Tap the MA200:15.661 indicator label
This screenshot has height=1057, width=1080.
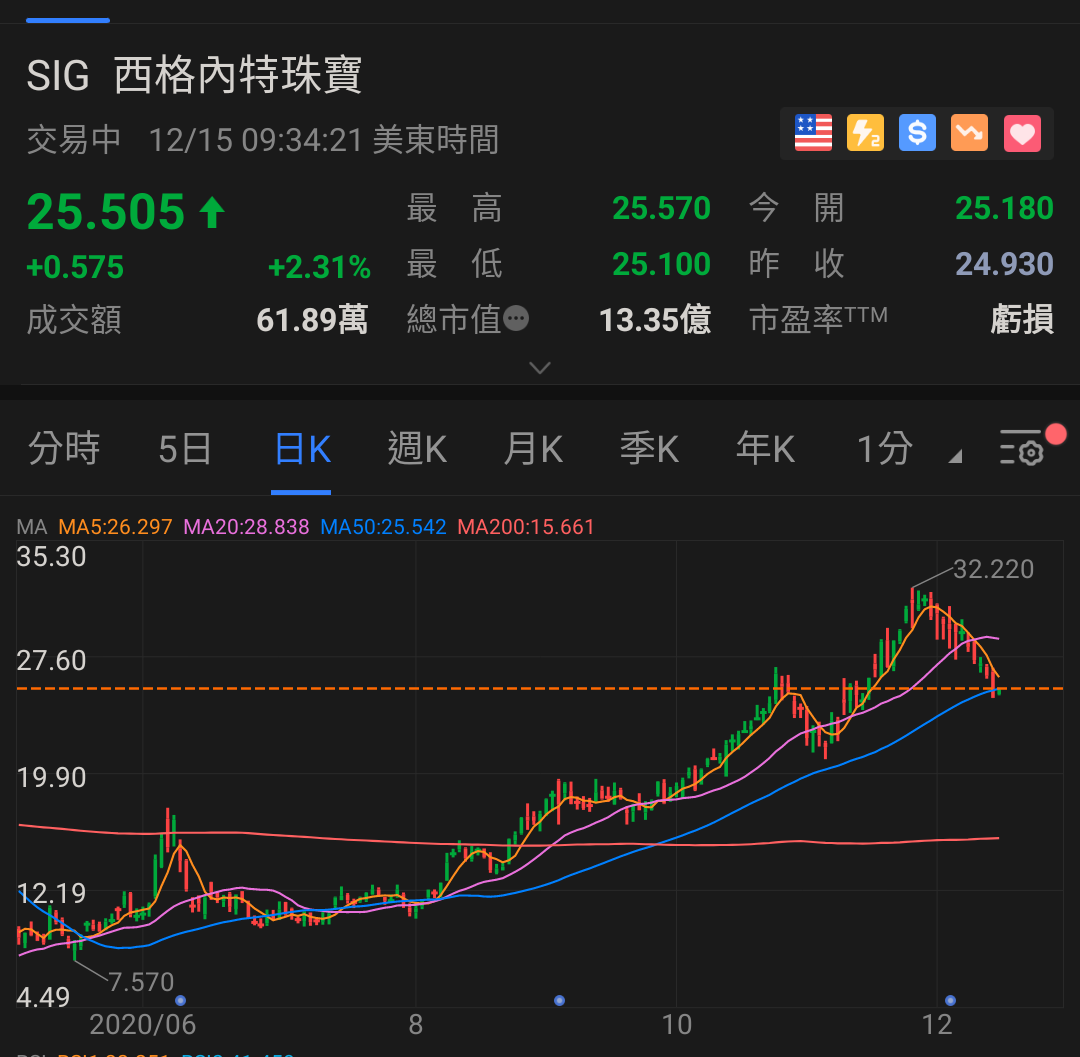[x=526, y=527]
